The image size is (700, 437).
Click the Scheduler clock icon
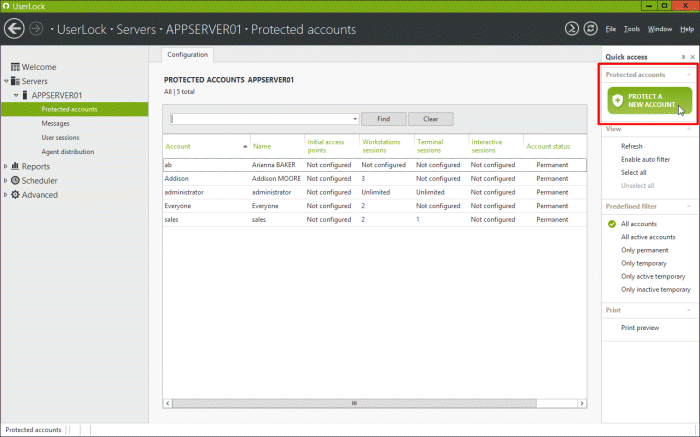click(x=15, y=181)
